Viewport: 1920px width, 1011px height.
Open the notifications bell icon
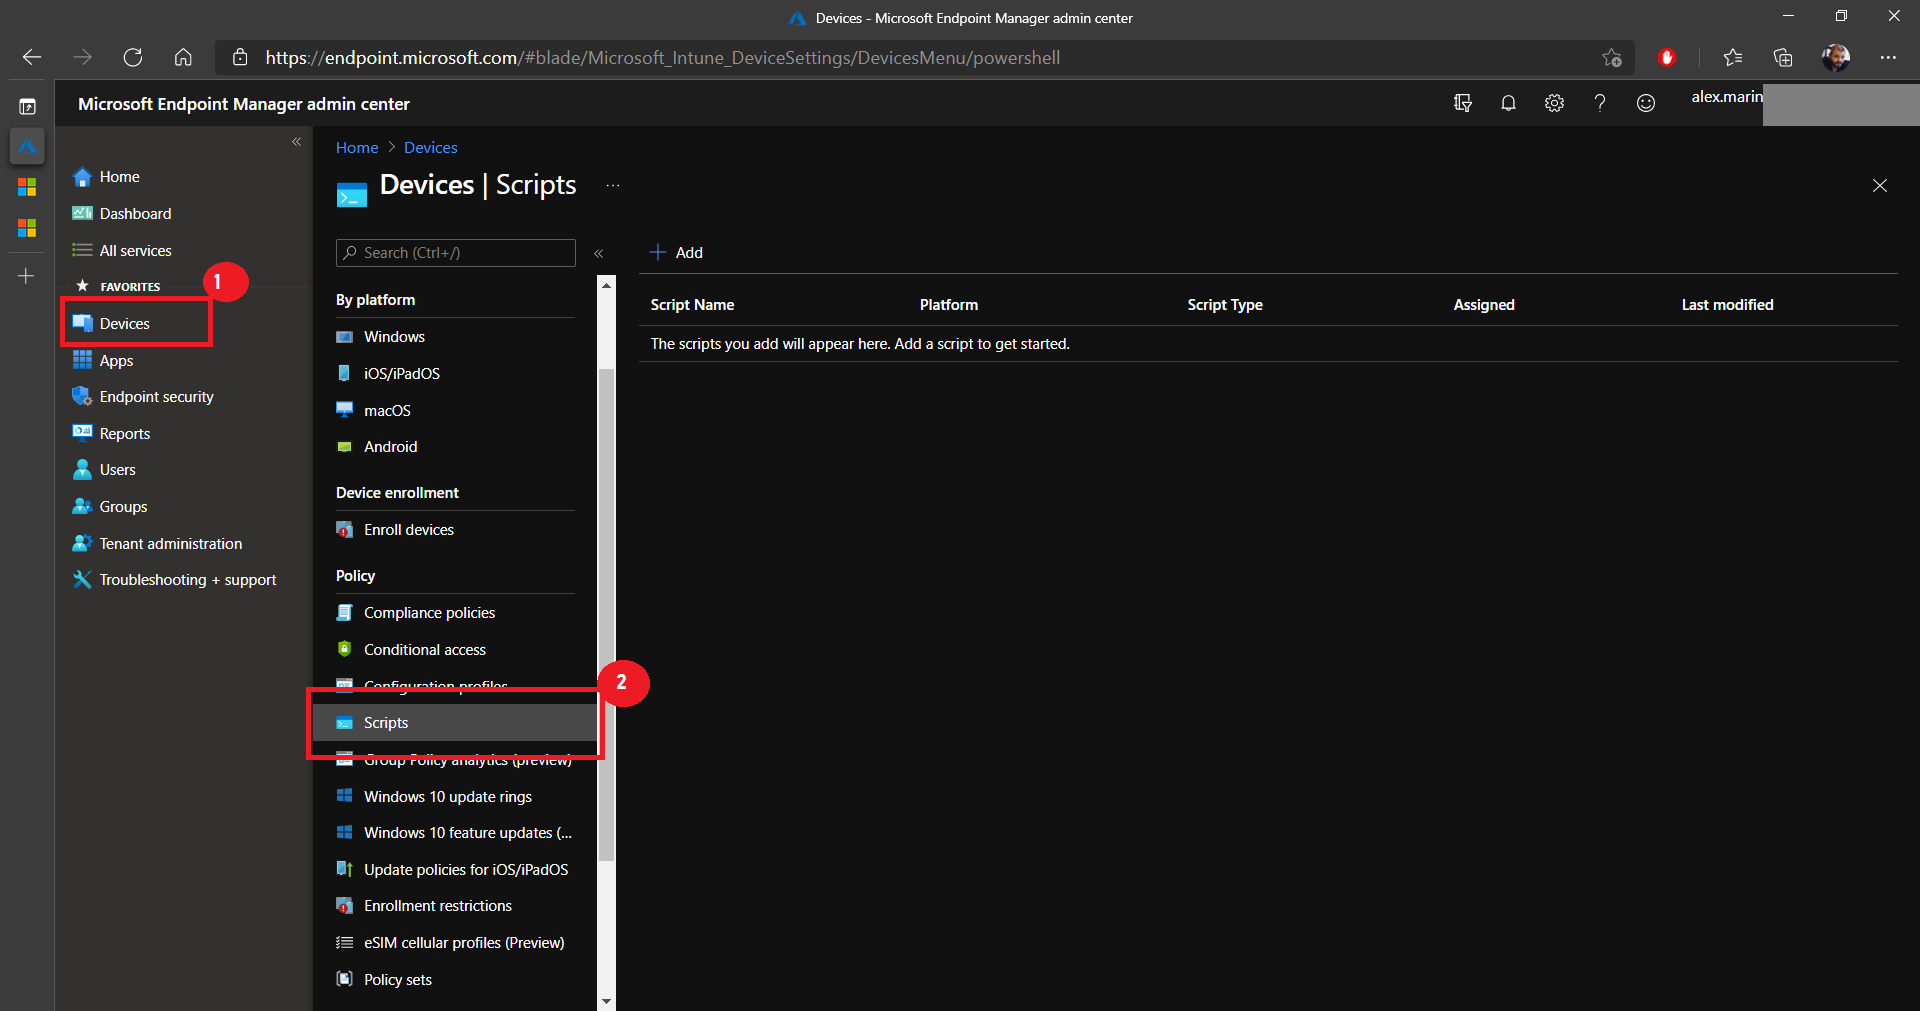coord(1508,103)
